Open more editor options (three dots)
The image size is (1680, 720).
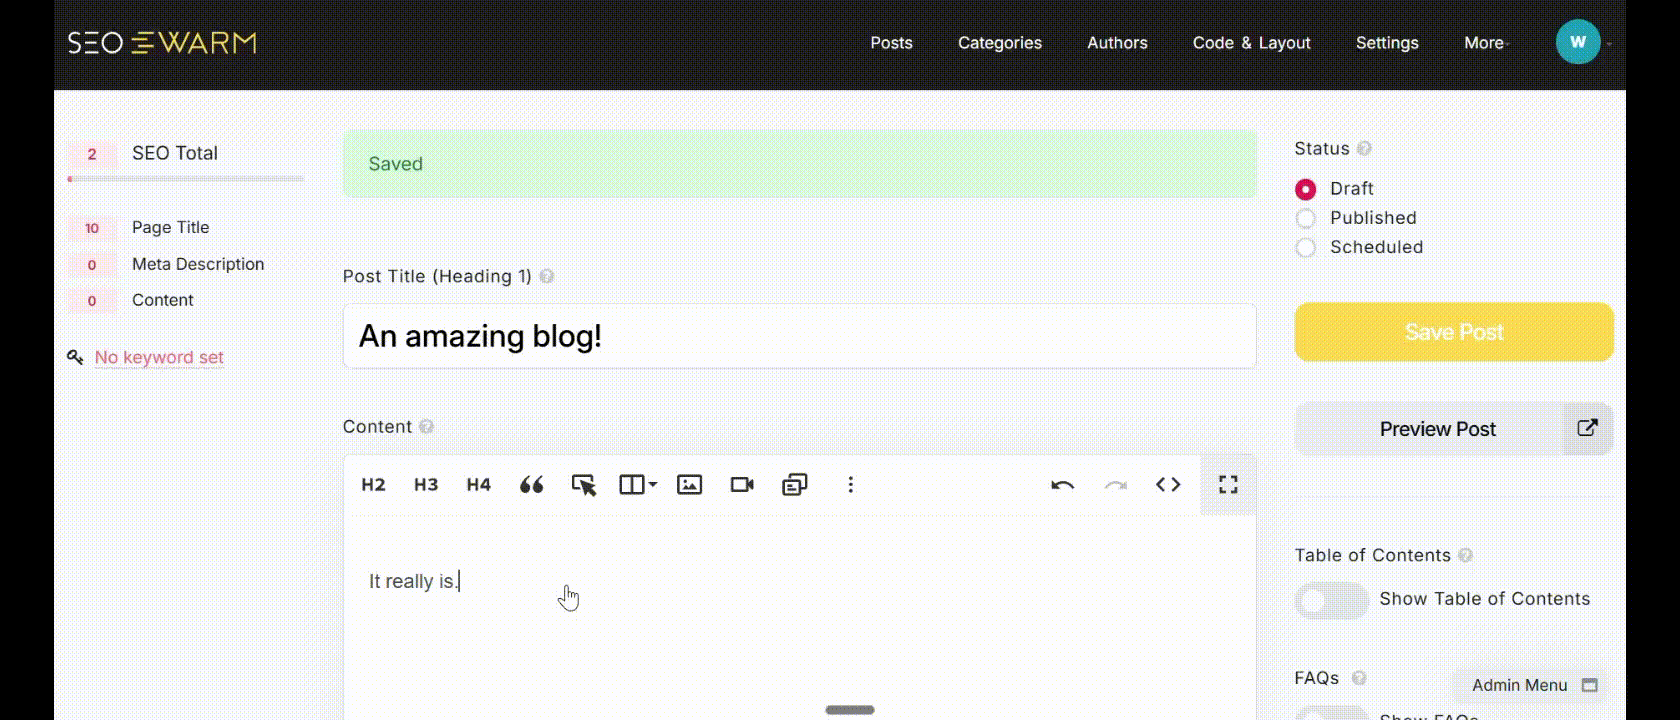click(851, 485)
